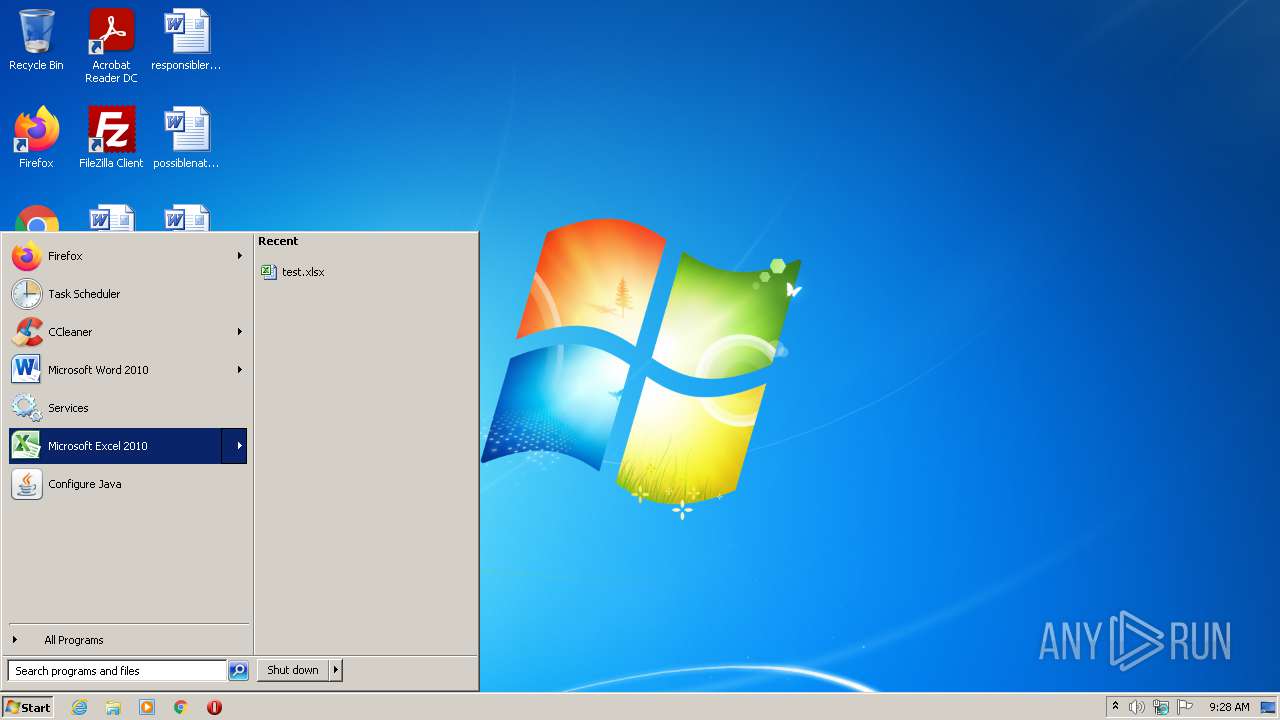Screen dimensions: 1280x720
Task: Open Configure Java from the Start menu
Action: [128, 484]
